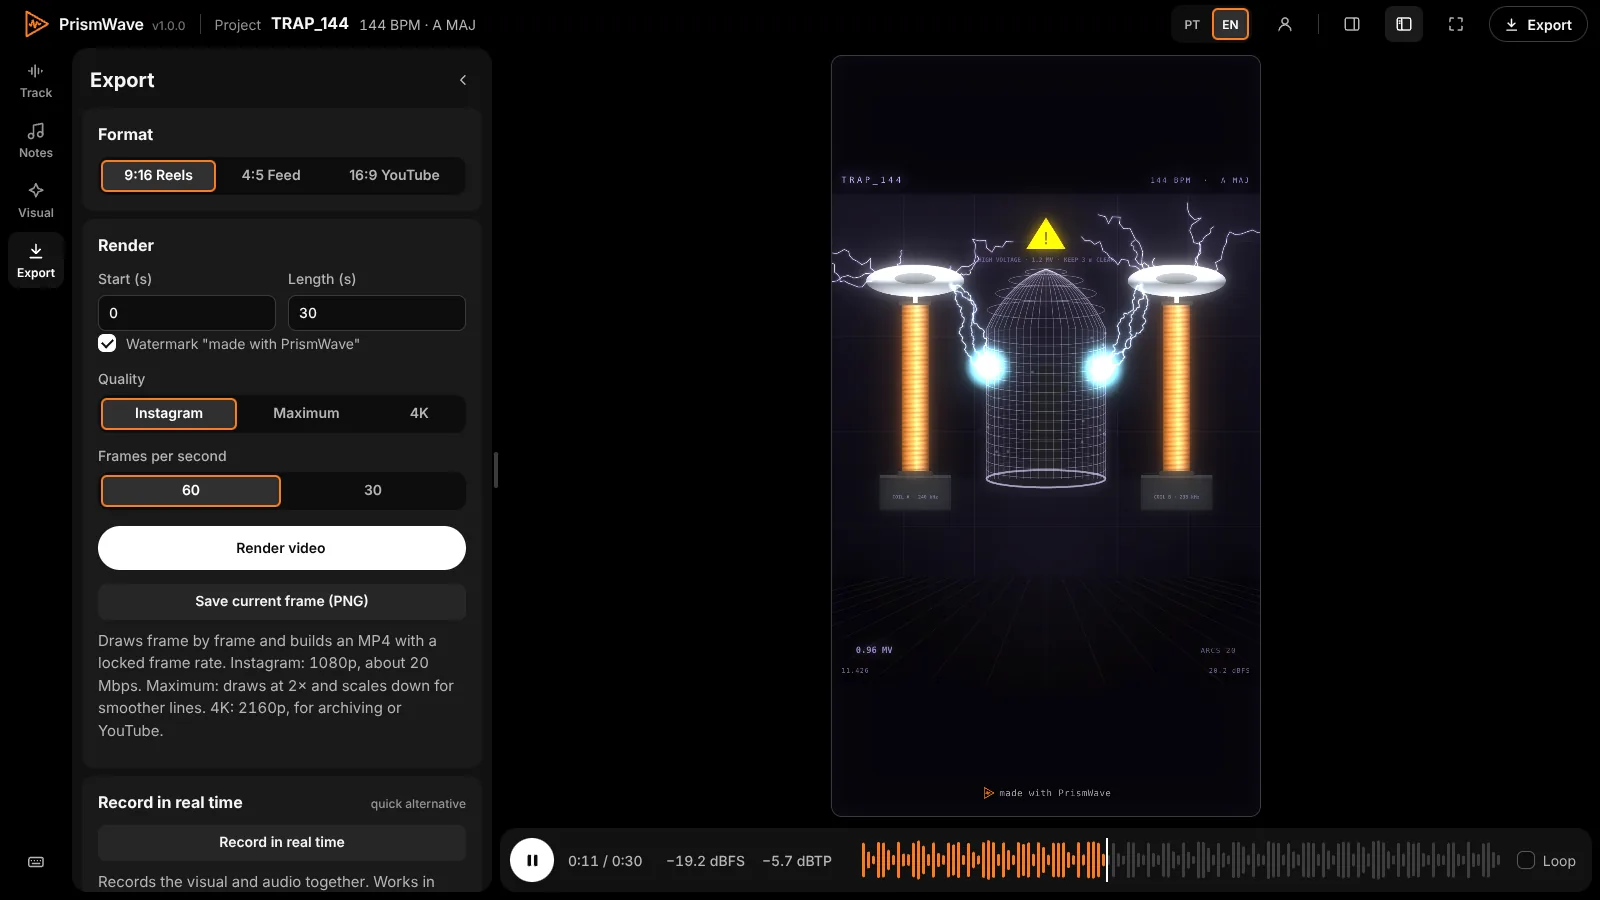
Task: Select 60 frames per second
Action: 191,490
